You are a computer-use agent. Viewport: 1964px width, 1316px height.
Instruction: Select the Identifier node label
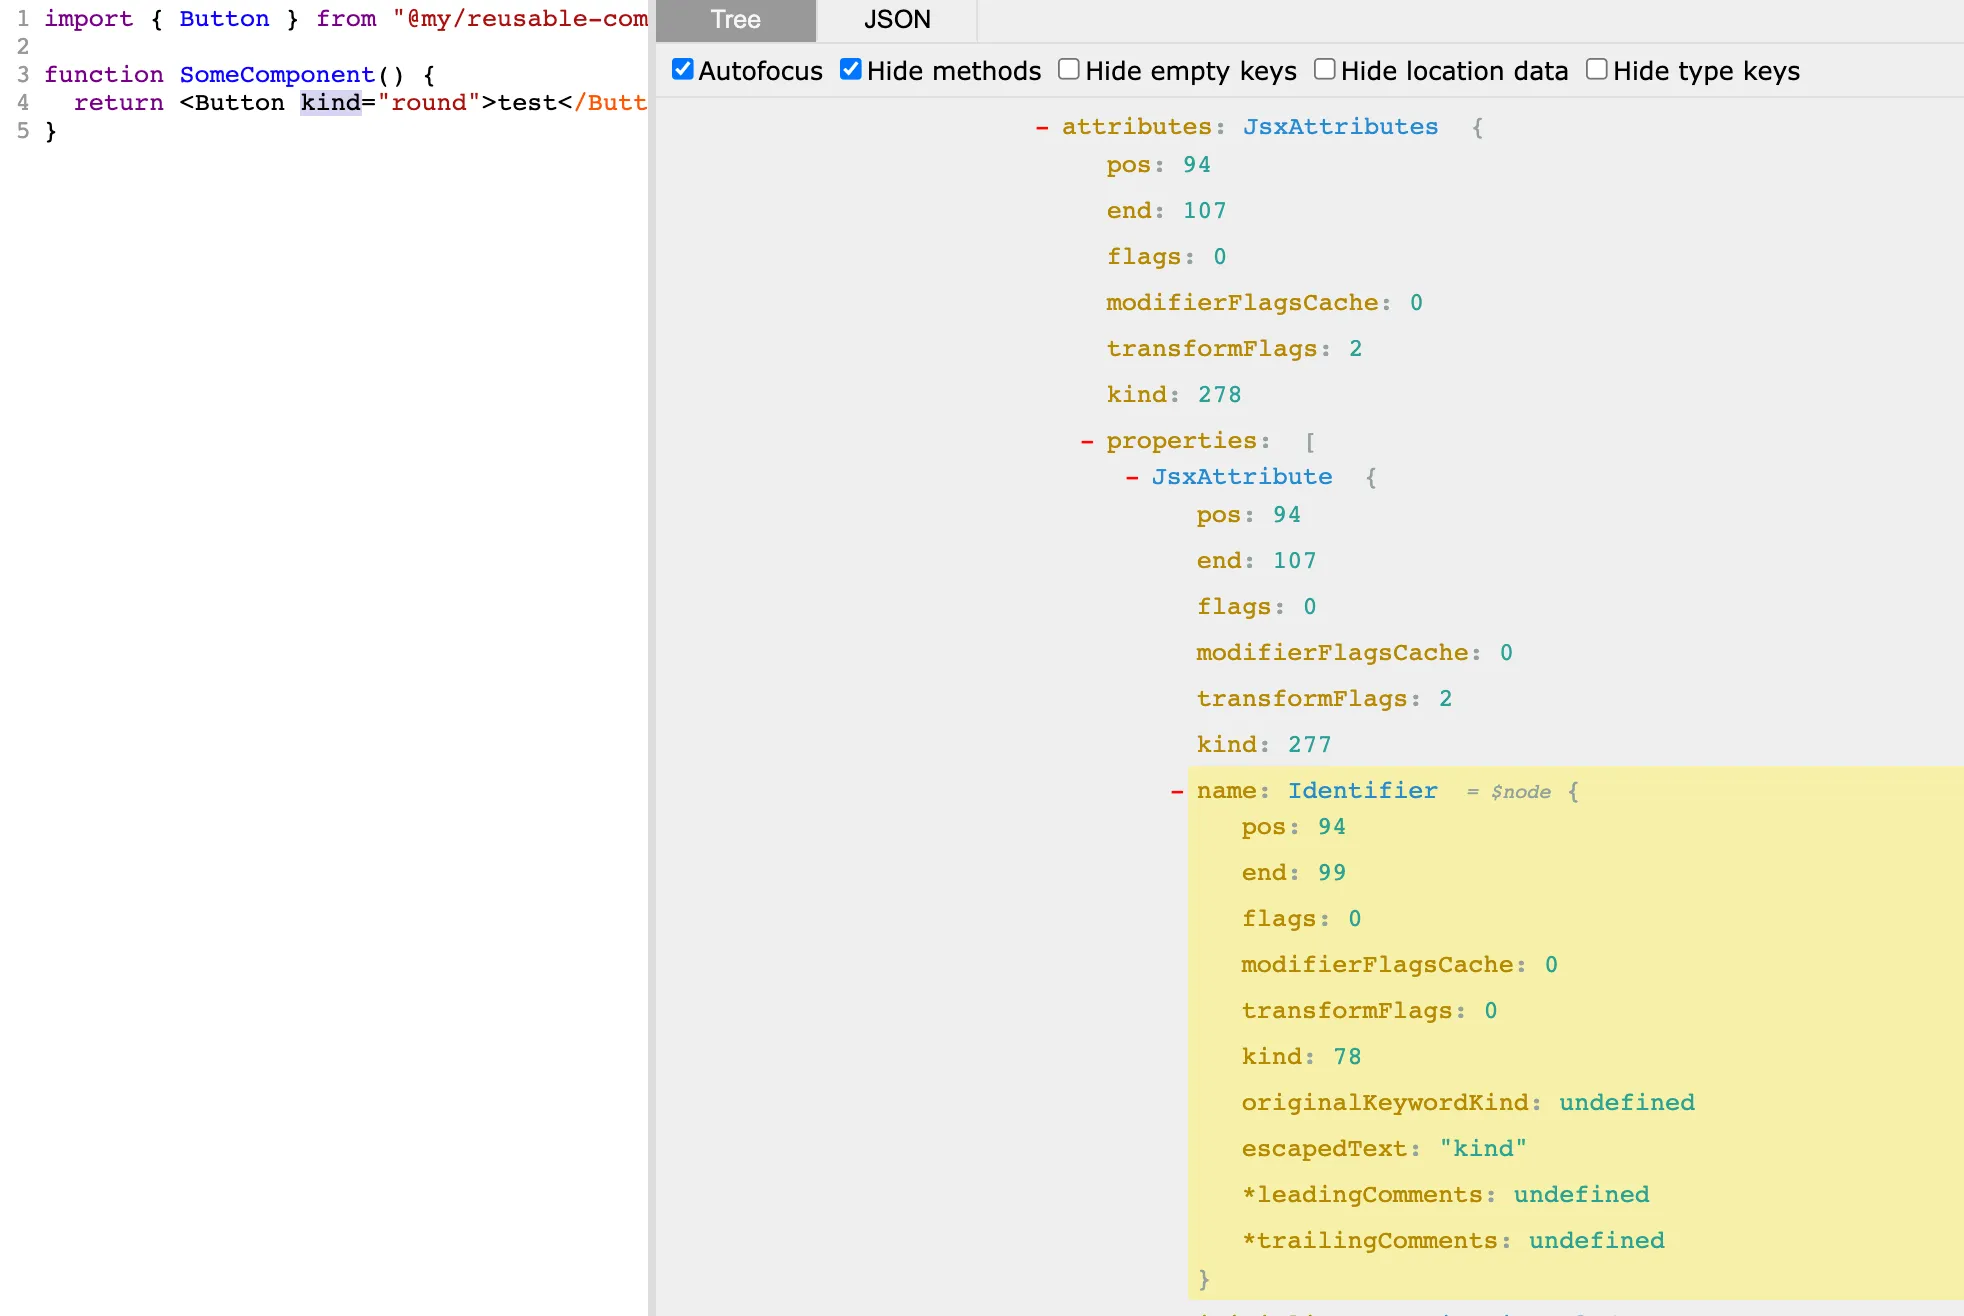point(1362,791)
